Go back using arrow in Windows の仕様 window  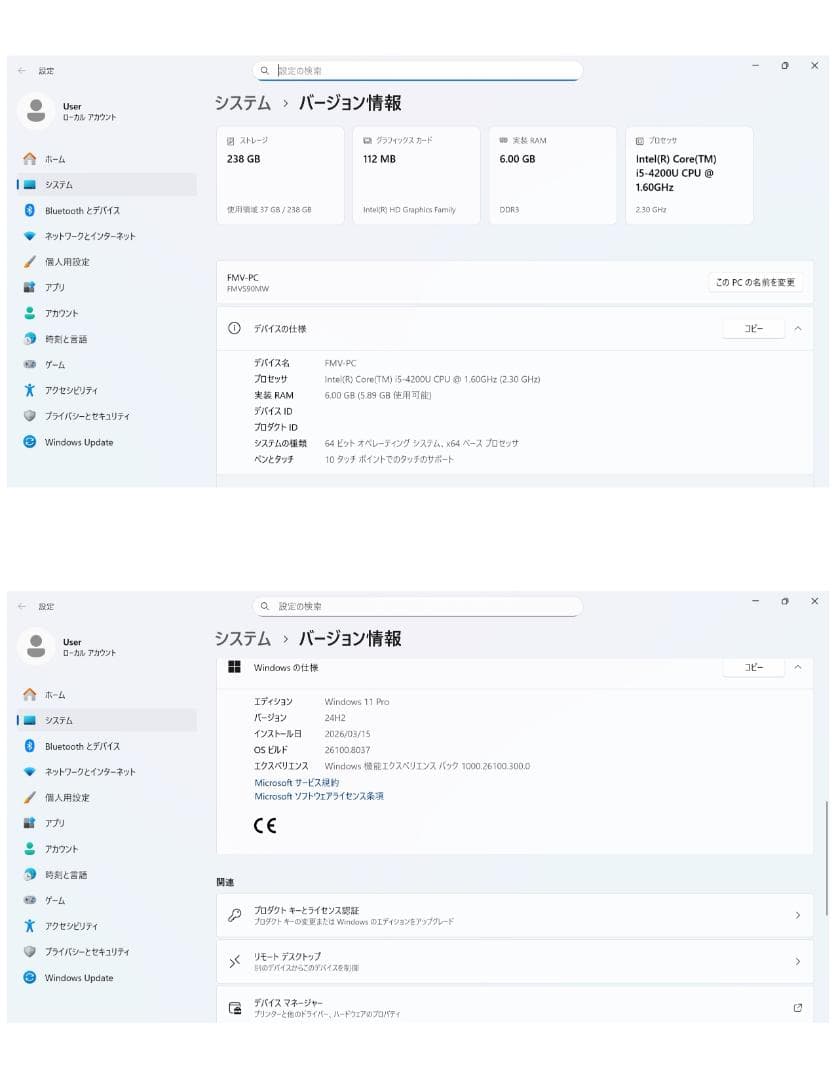22,606
